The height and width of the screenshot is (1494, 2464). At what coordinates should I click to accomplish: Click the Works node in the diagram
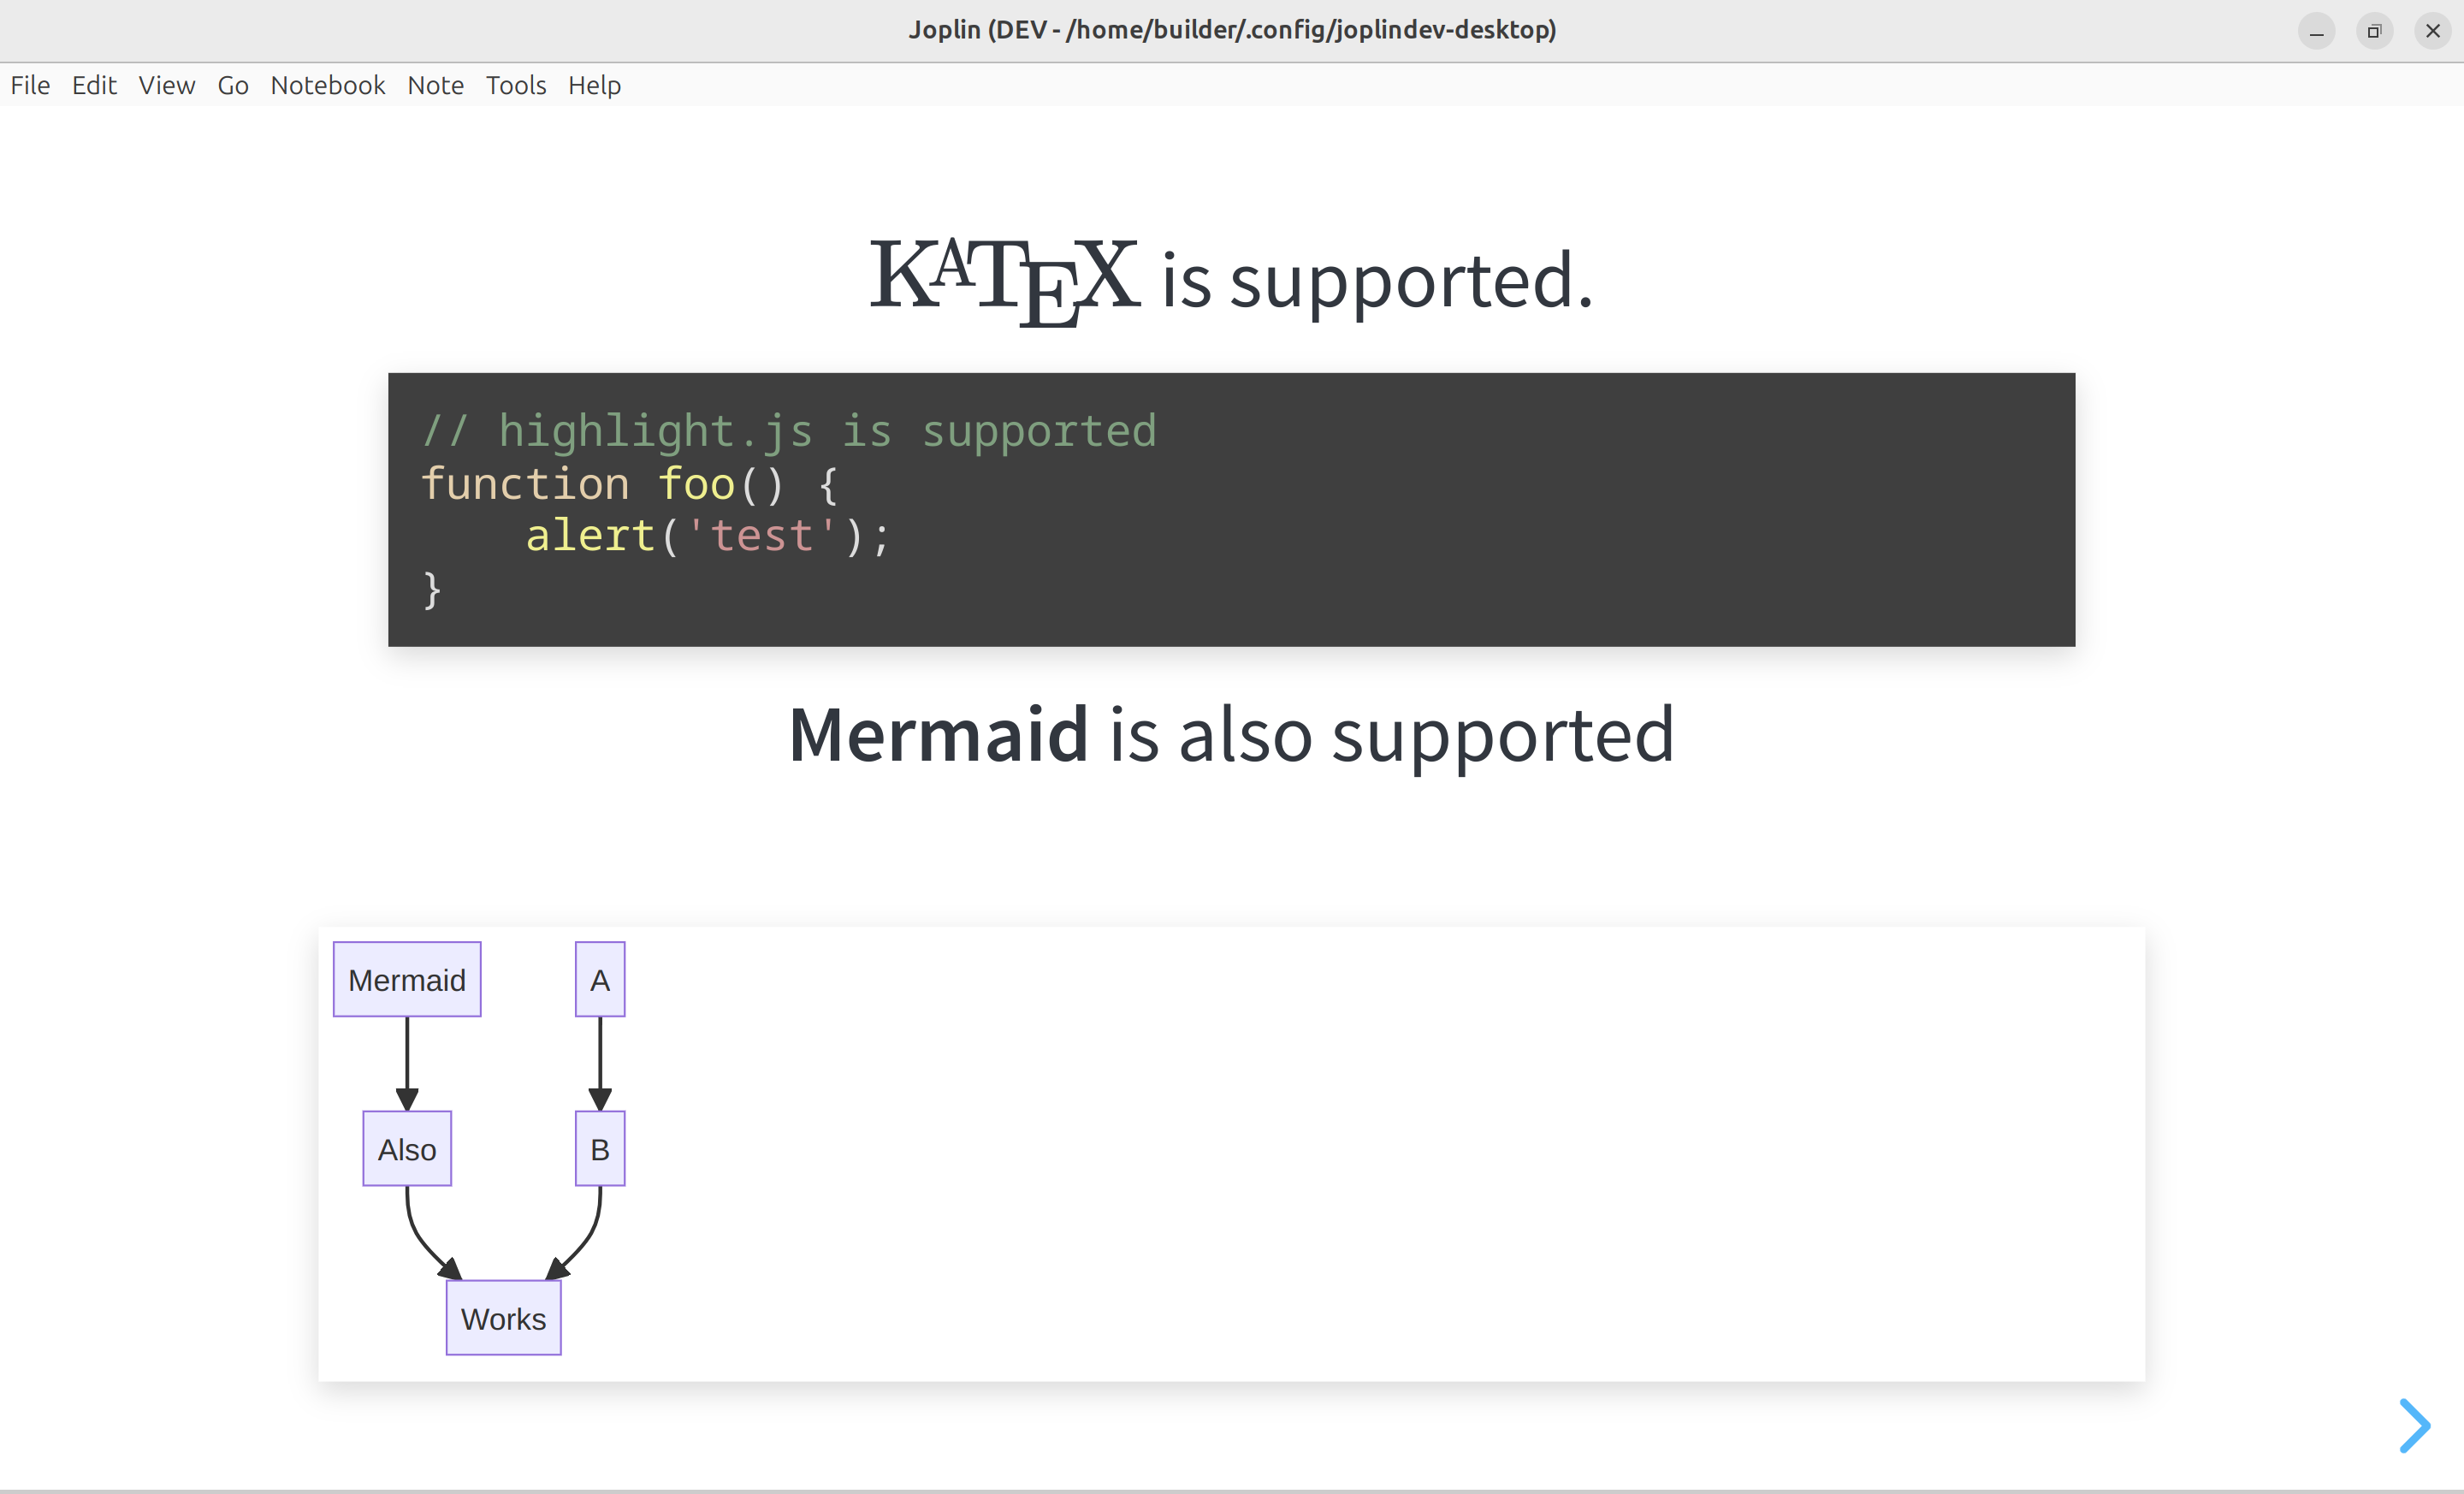tap(503, 1318)
